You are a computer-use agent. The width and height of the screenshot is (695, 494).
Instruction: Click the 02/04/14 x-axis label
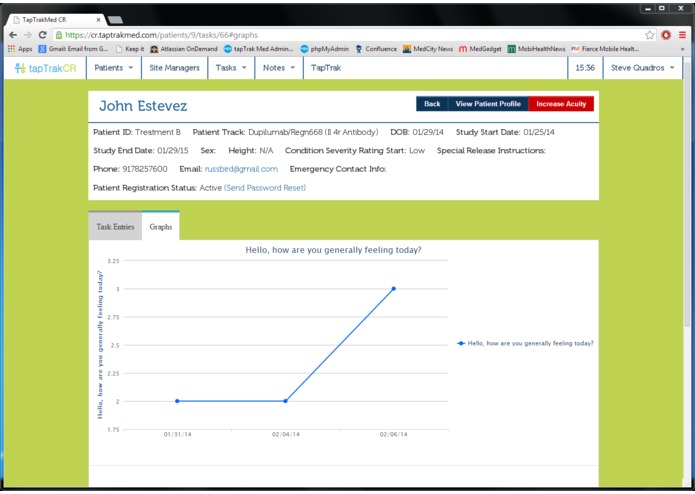(285, 435)
